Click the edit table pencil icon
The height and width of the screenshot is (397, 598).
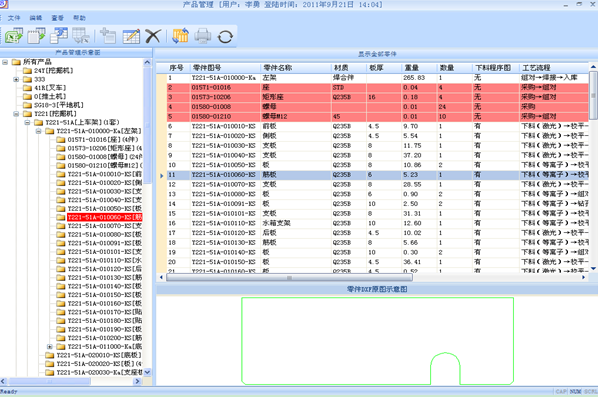tap(131, 36)
